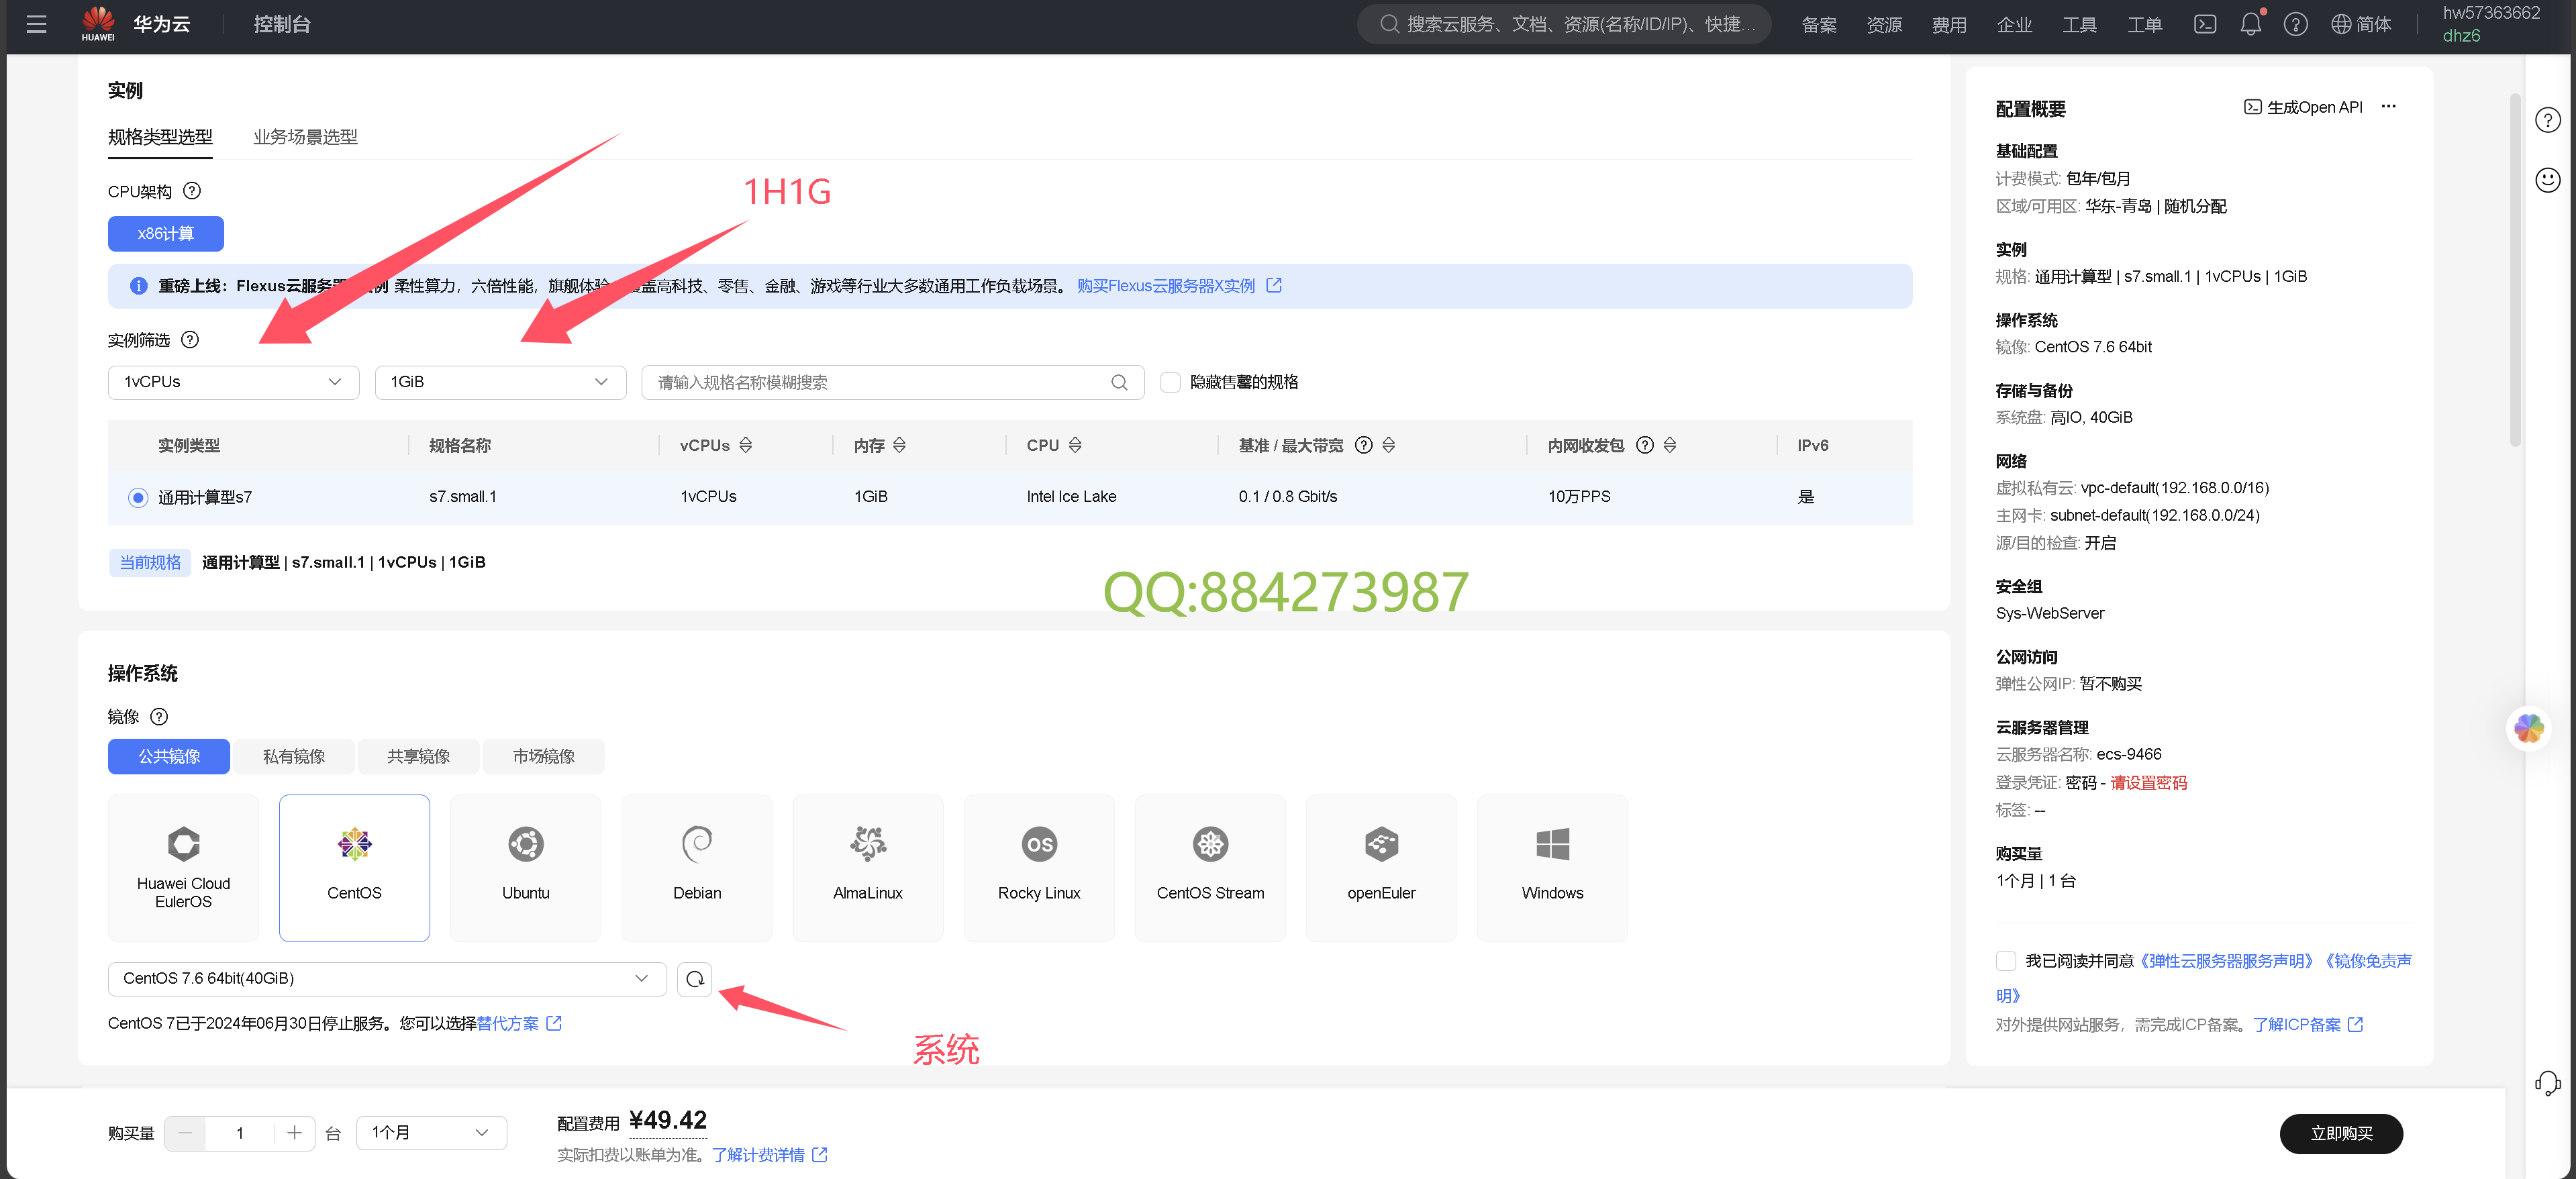Click the search magnifier in the spec name field
2576x1179 pixels.
[x=1119, y=382]
